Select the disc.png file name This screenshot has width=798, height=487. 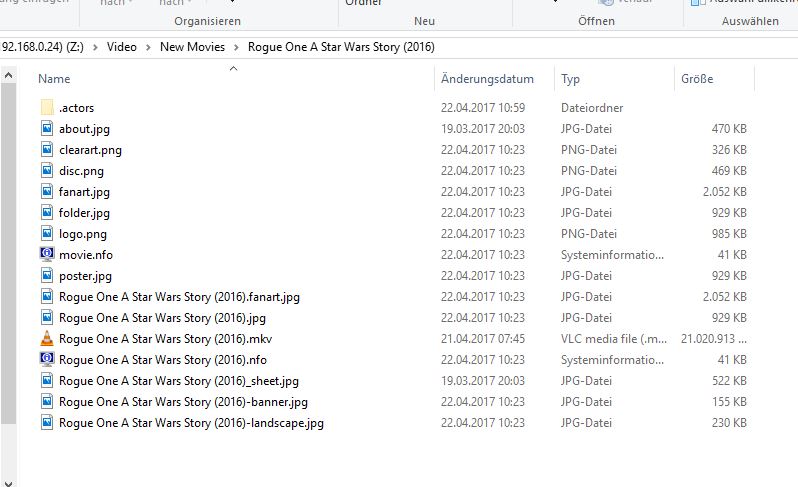tap(81, 171)
